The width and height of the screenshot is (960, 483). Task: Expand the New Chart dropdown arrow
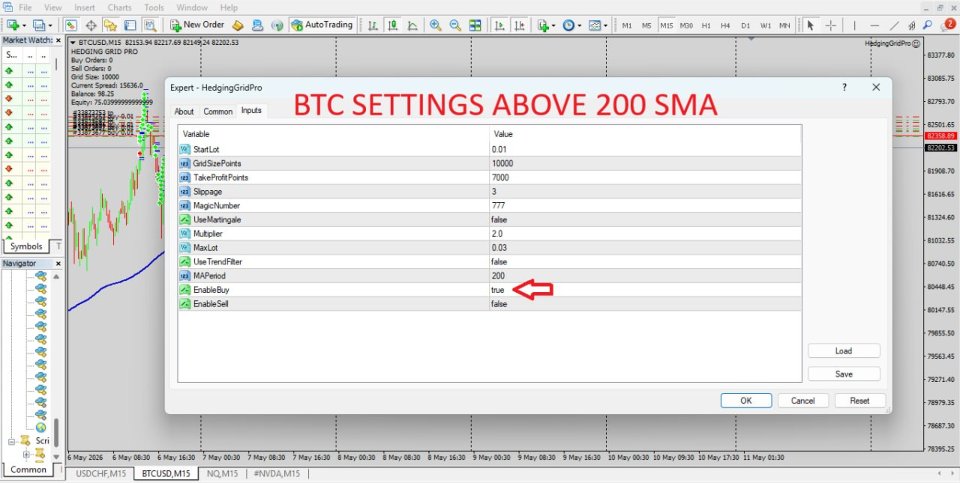pyautogui.click(x=24, y=26)
